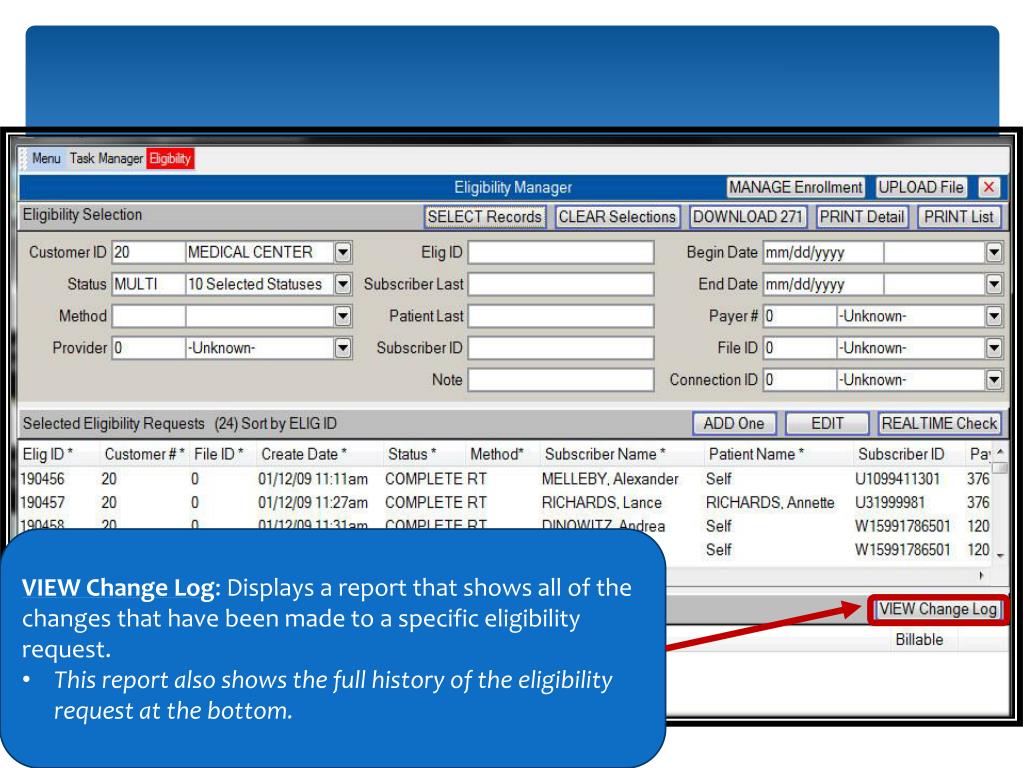Click PRINT List button
The height and width of the screenshot is (768, 1024).
coord(959,217)
